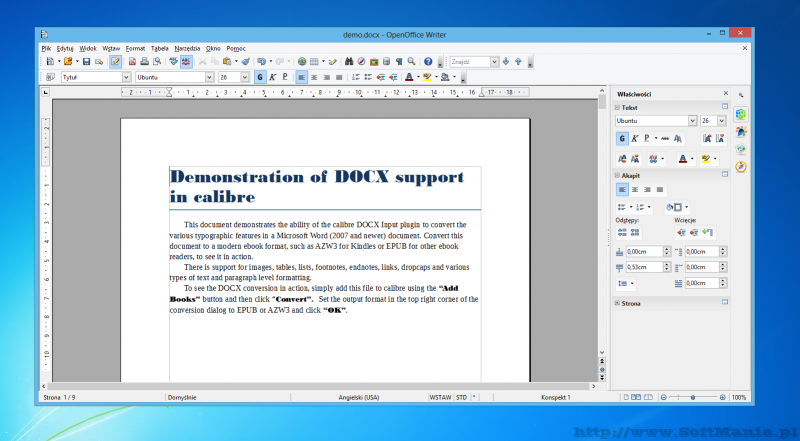Screen dimensions: 800x441
Task: Open Styles and Formatting icon
Action: pyautogui.click(x=50, y=77)
